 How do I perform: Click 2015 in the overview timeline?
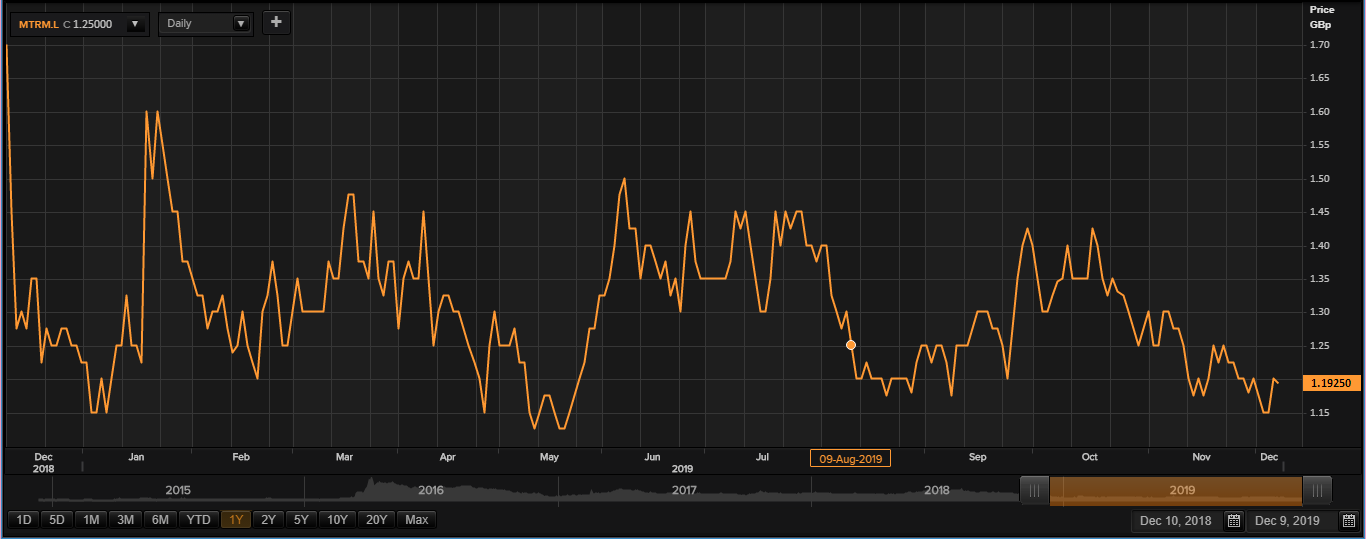pos(178,491)
